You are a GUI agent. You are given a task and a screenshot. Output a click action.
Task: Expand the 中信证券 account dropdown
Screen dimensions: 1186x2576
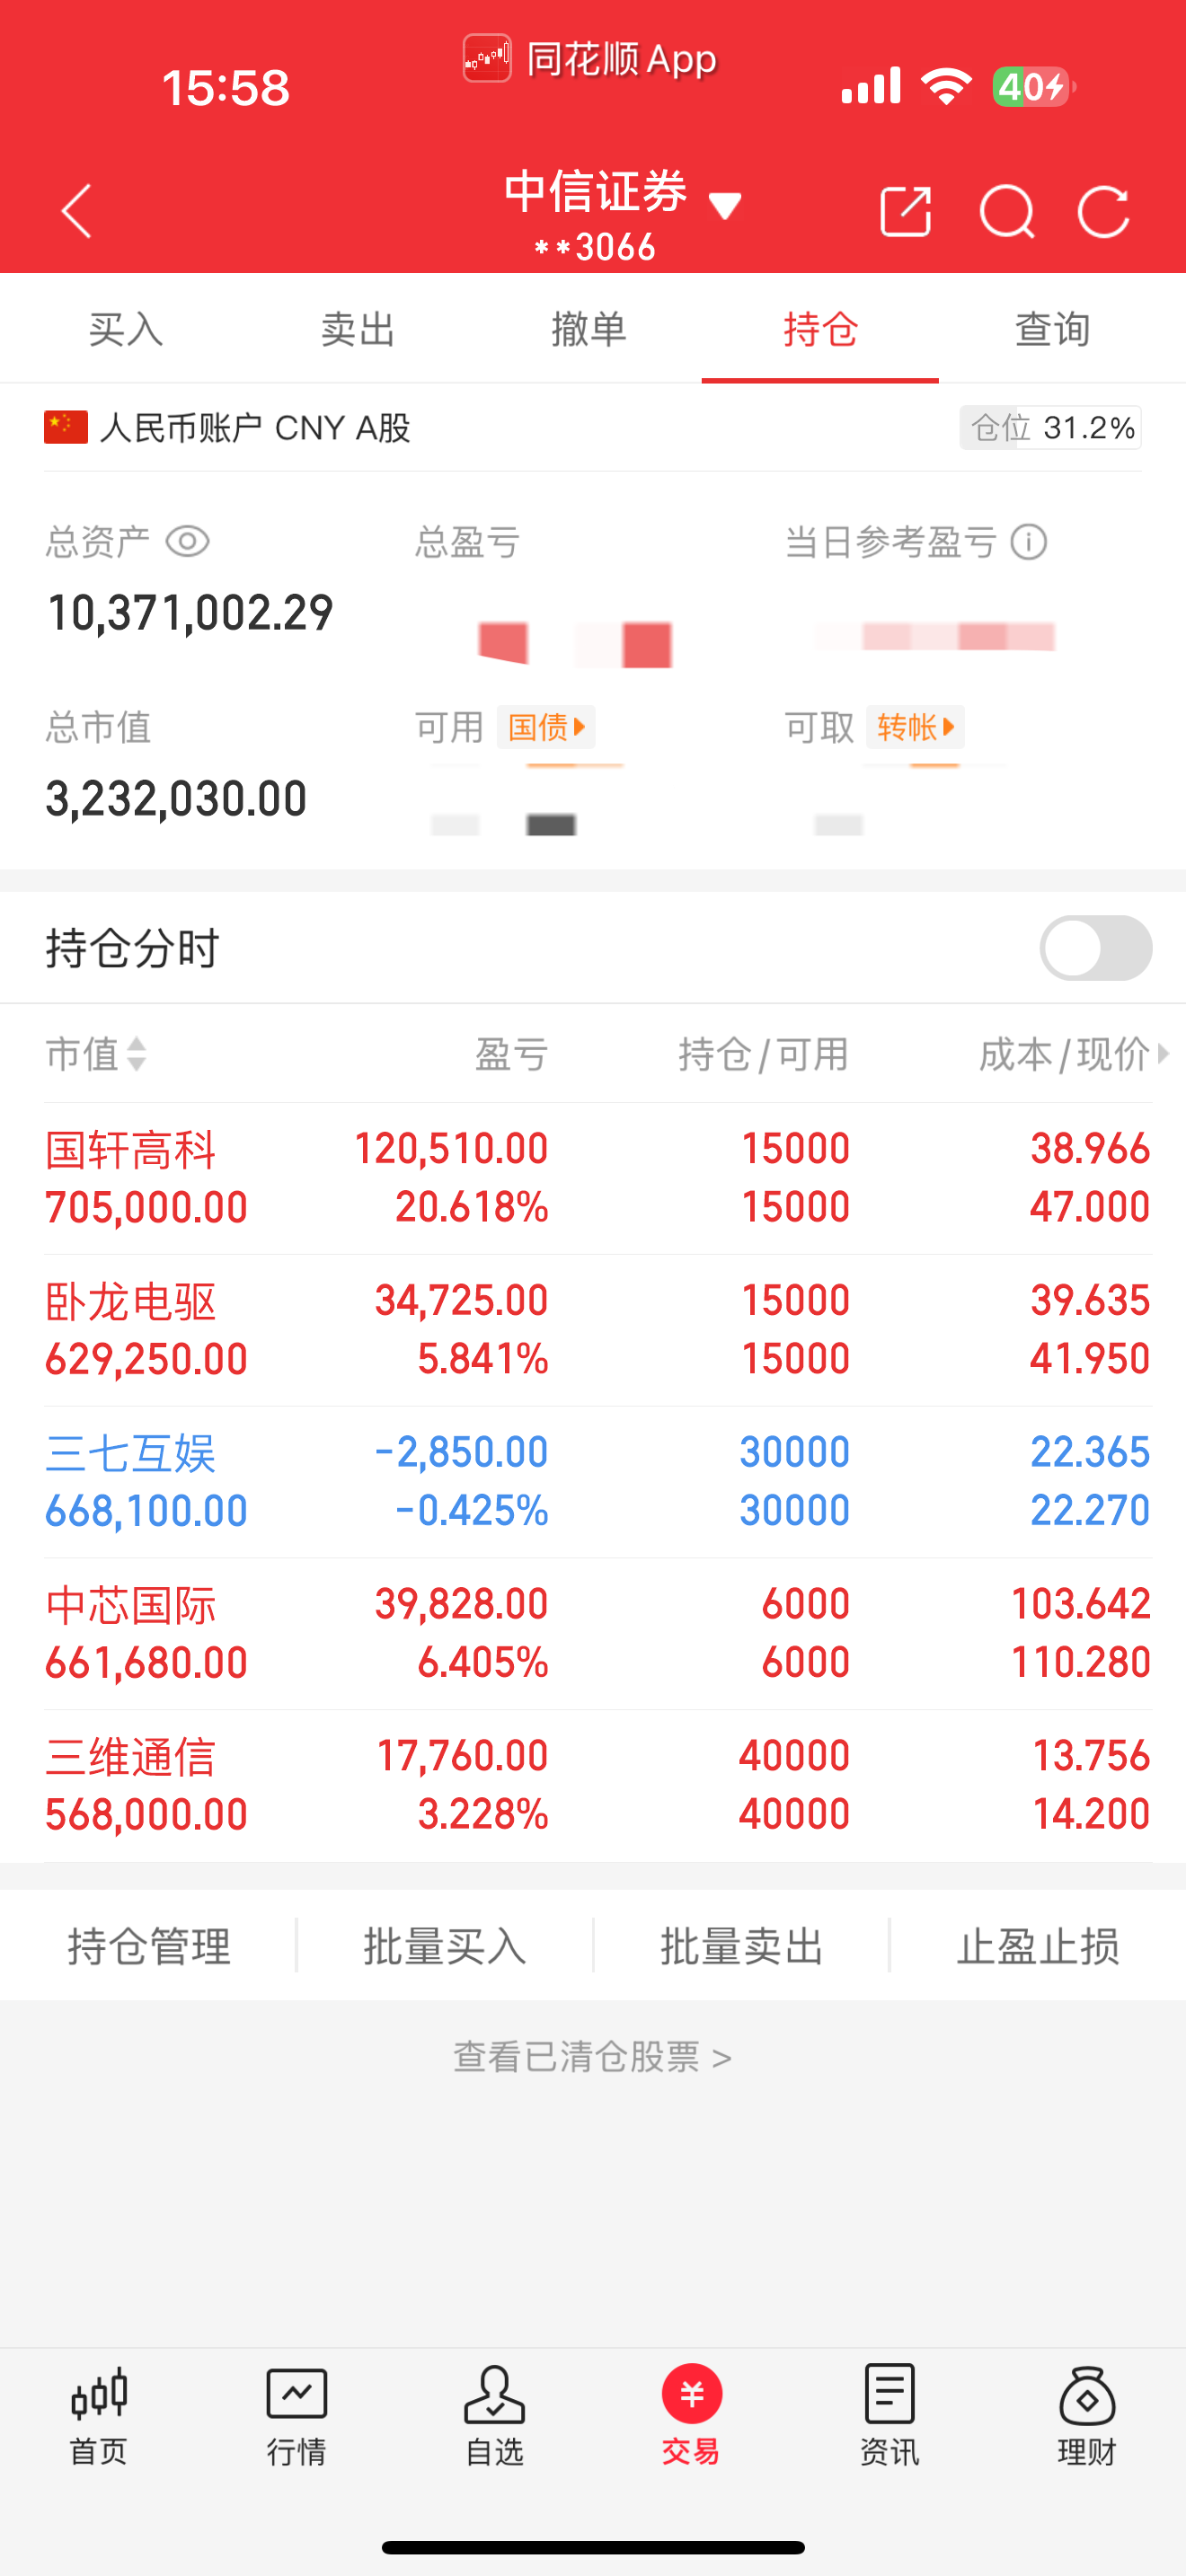pos(725,206)
